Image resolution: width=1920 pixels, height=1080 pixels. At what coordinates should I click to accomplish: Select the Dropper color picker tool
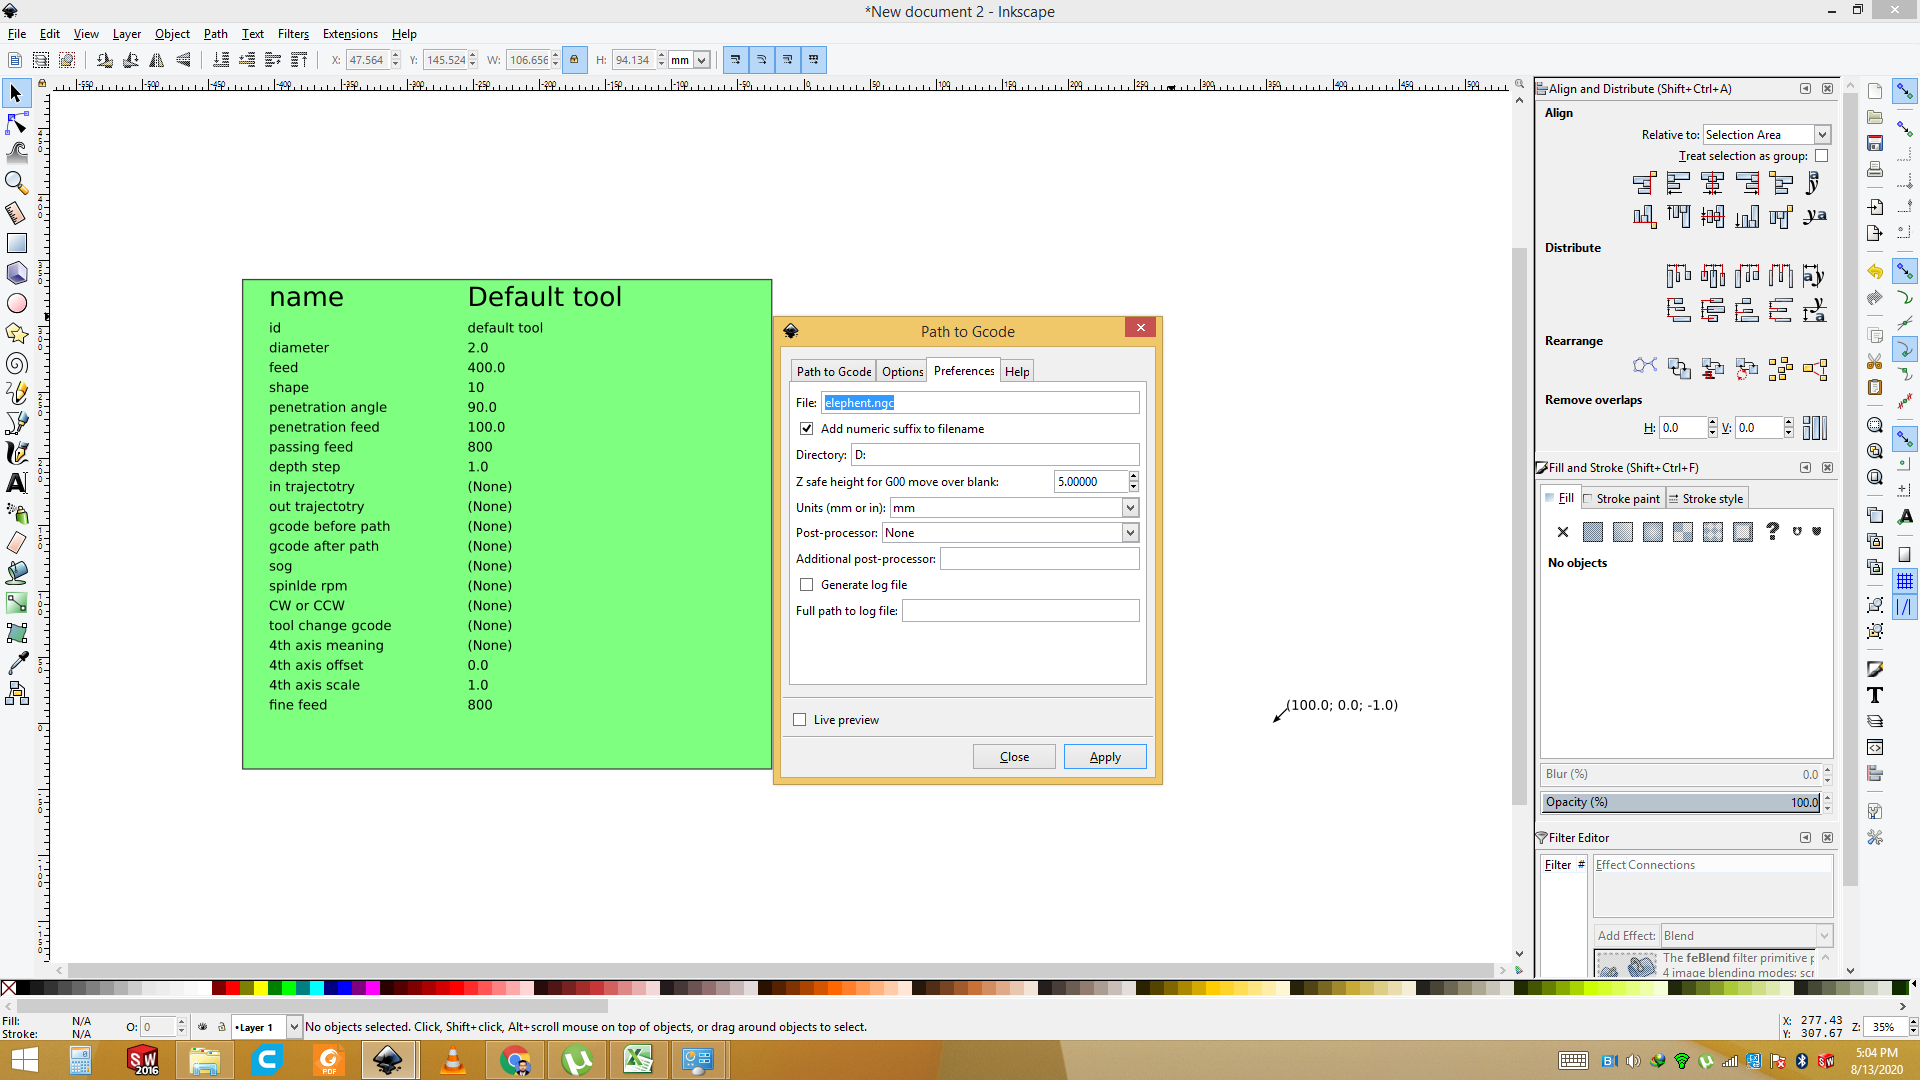(17, 663)
